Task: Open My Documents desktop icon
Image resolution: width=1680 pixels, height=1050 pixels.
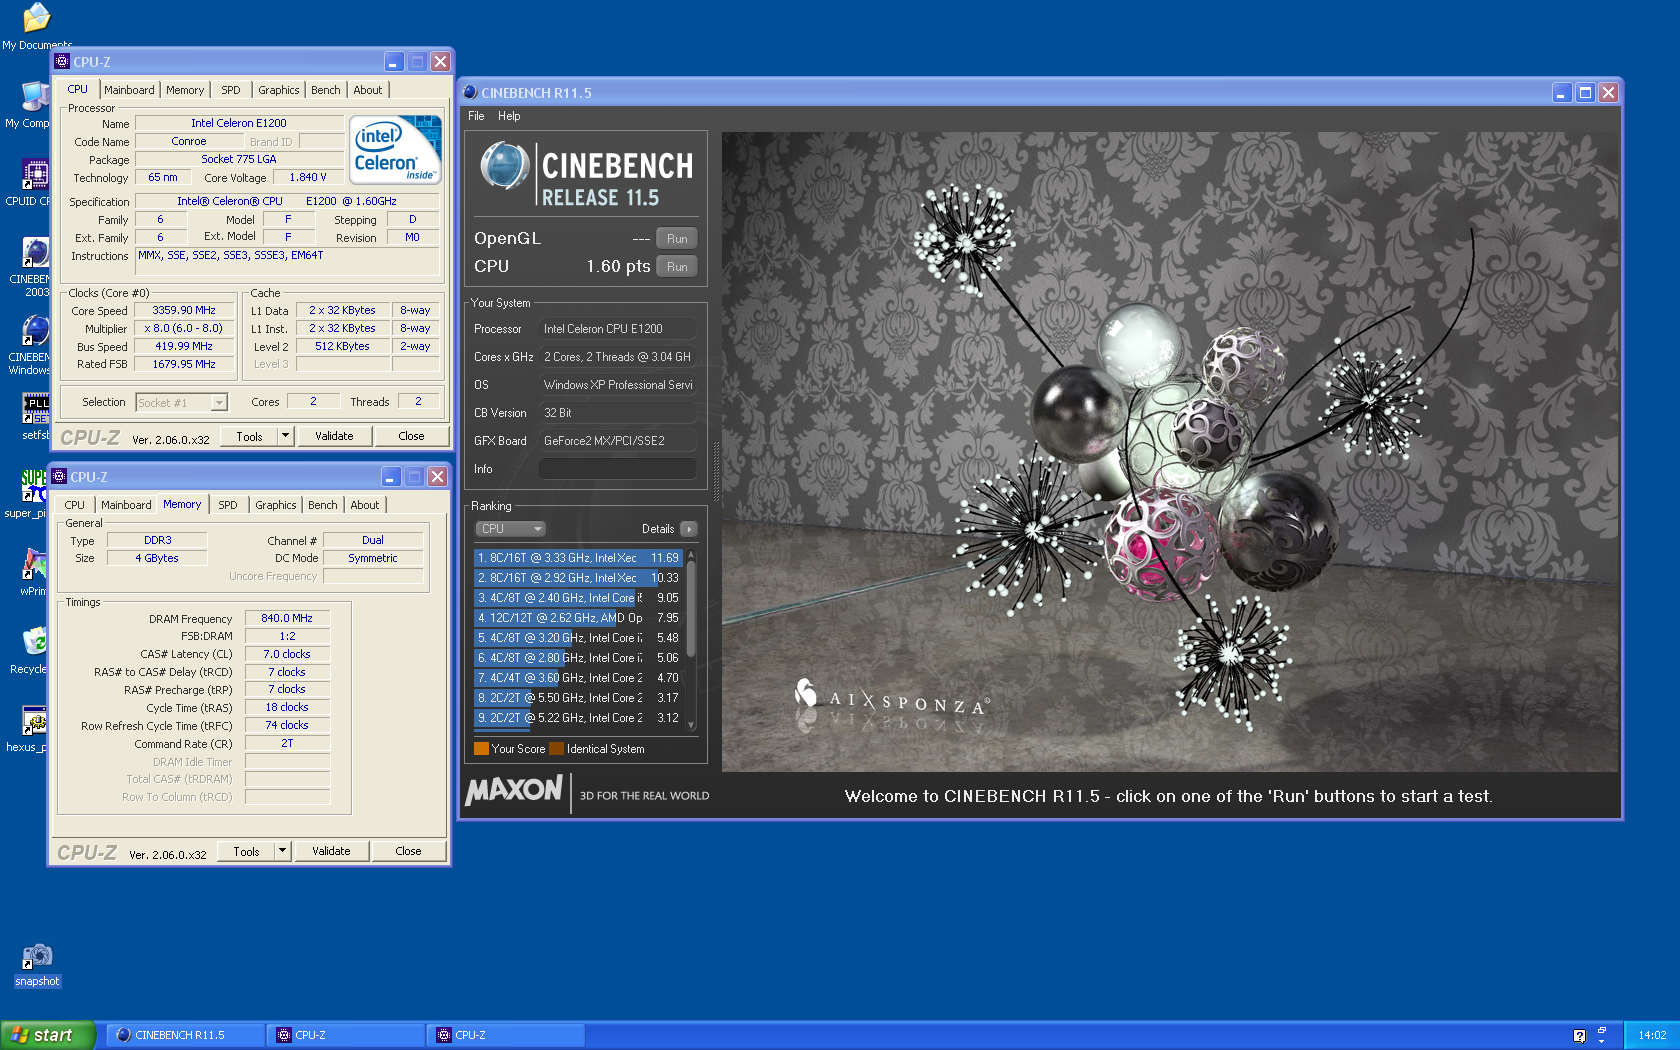Action: [36, 27]
